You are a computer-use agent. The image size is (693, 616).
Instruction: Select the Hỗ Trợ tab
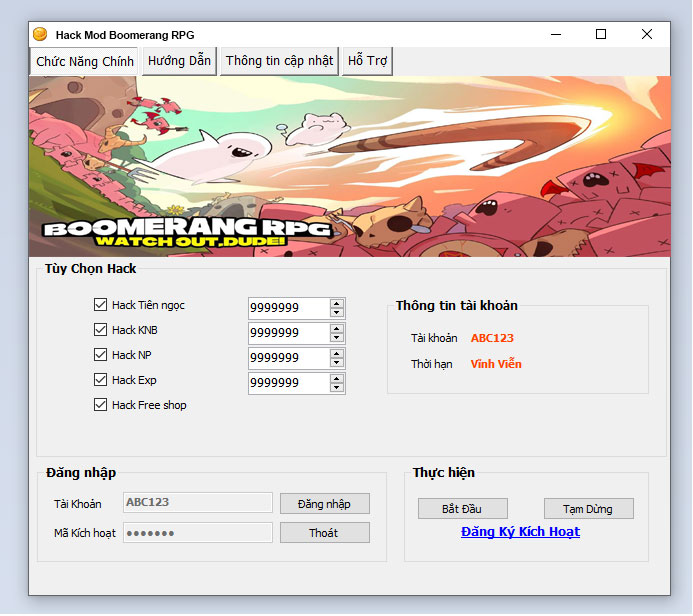click(x=367, y=61)
